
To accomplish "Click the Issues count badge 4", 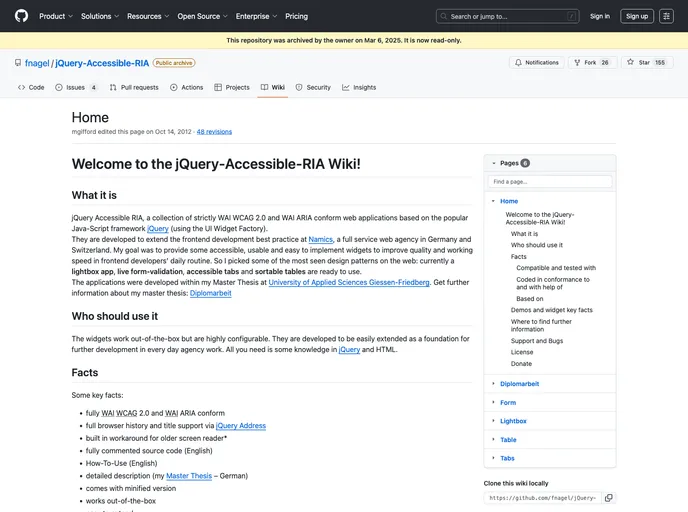I will (93, 87).
